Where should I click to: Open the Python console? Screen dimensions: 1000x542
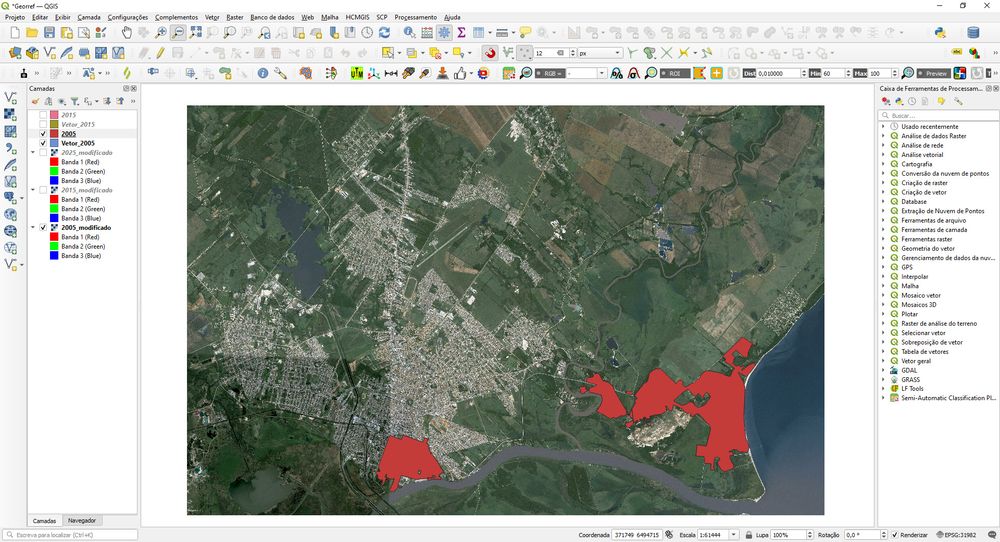tap(939, 33)
